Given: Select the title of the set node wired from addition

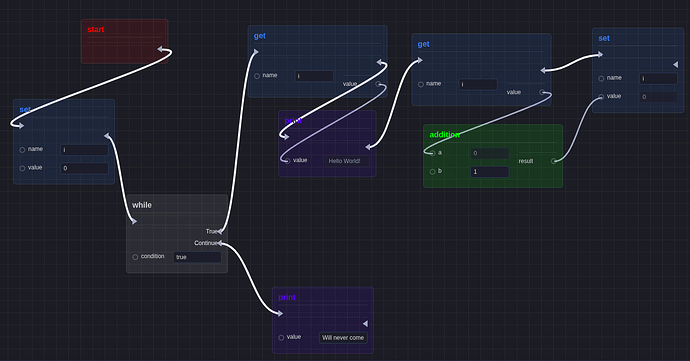Looking at the screenshot, I should tap(604, 39).
